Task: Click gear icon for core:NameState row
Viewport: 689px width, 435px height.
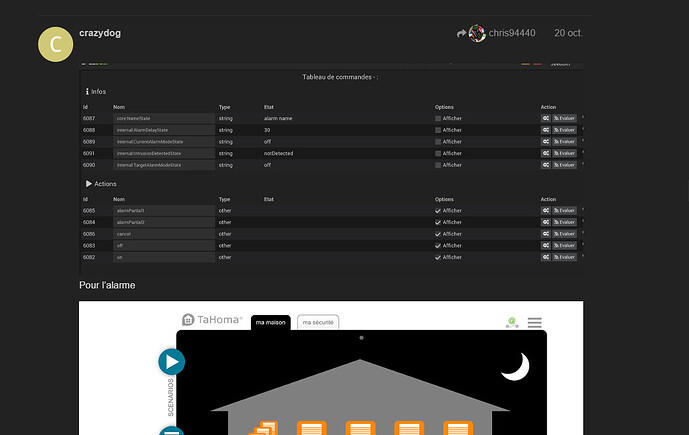Action: coord(545,118)
